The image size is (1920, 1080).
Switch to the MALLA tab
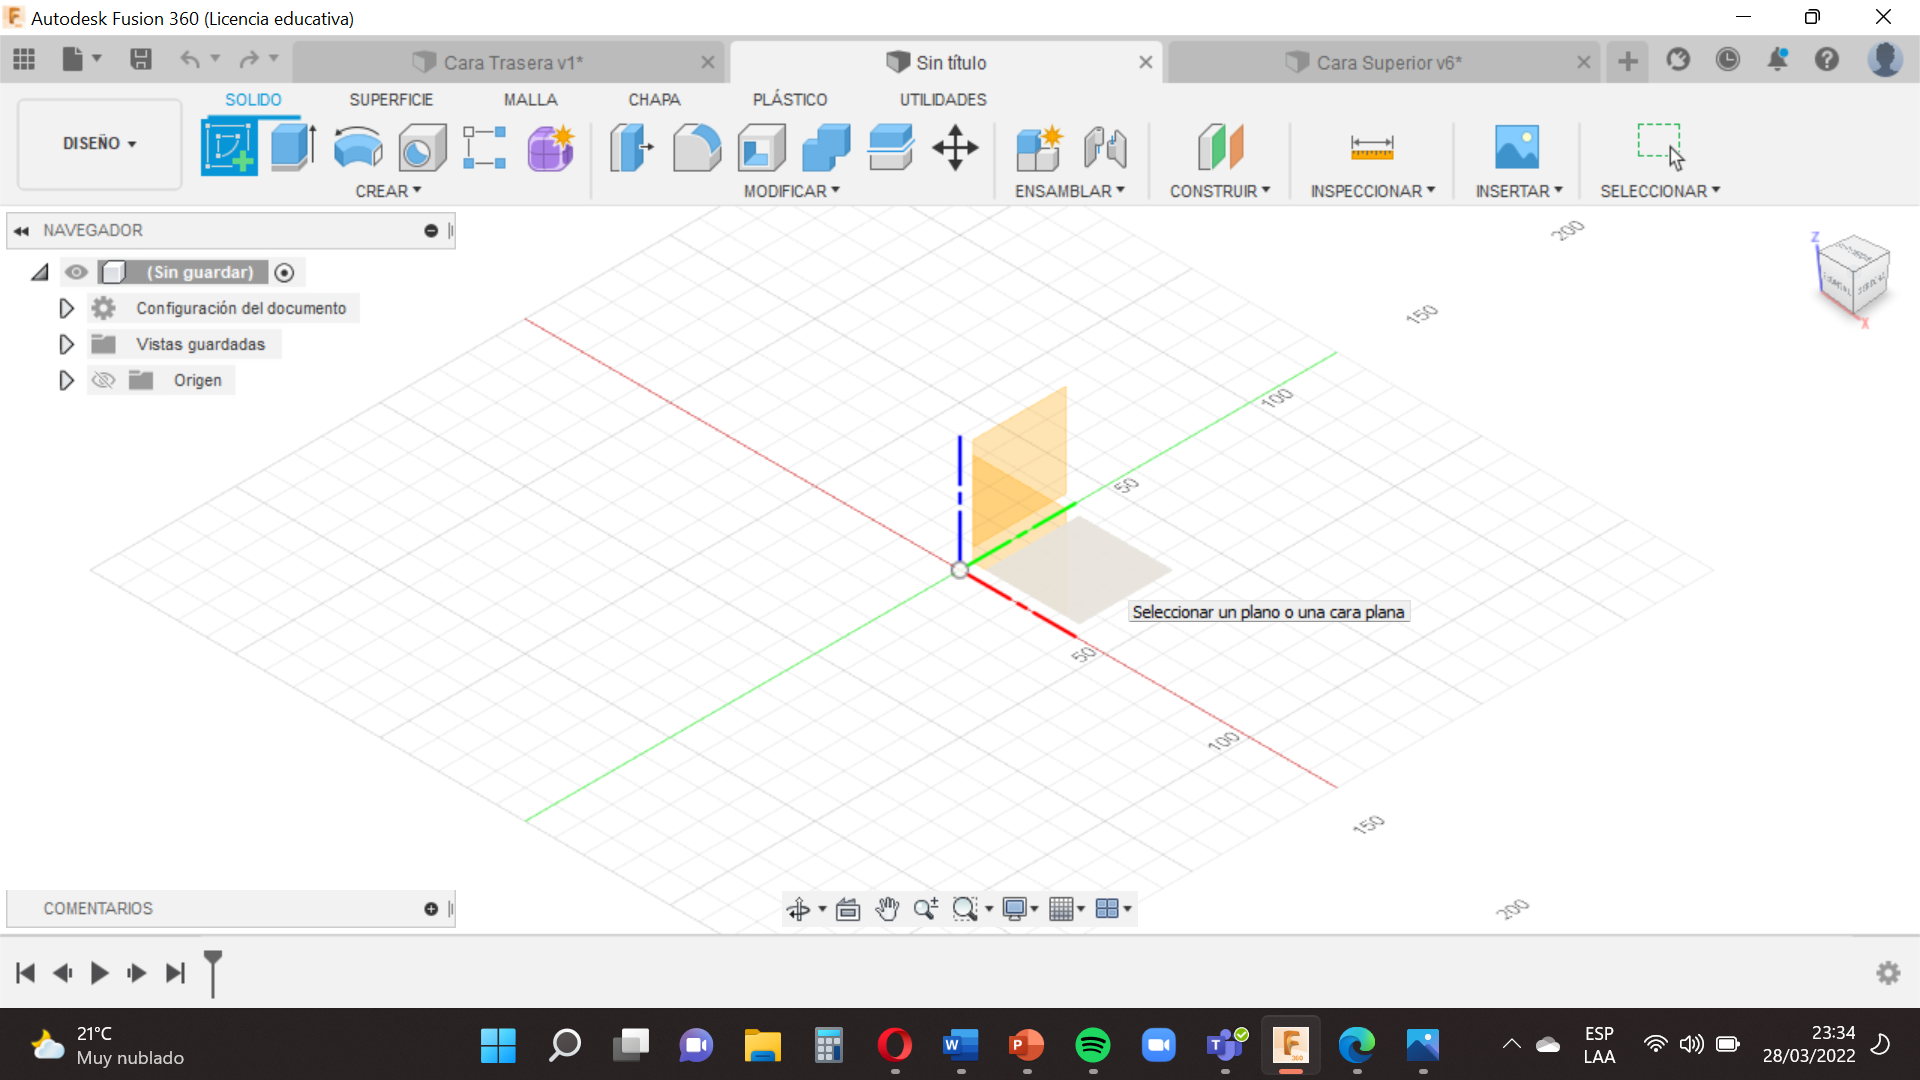pos(530,100)
